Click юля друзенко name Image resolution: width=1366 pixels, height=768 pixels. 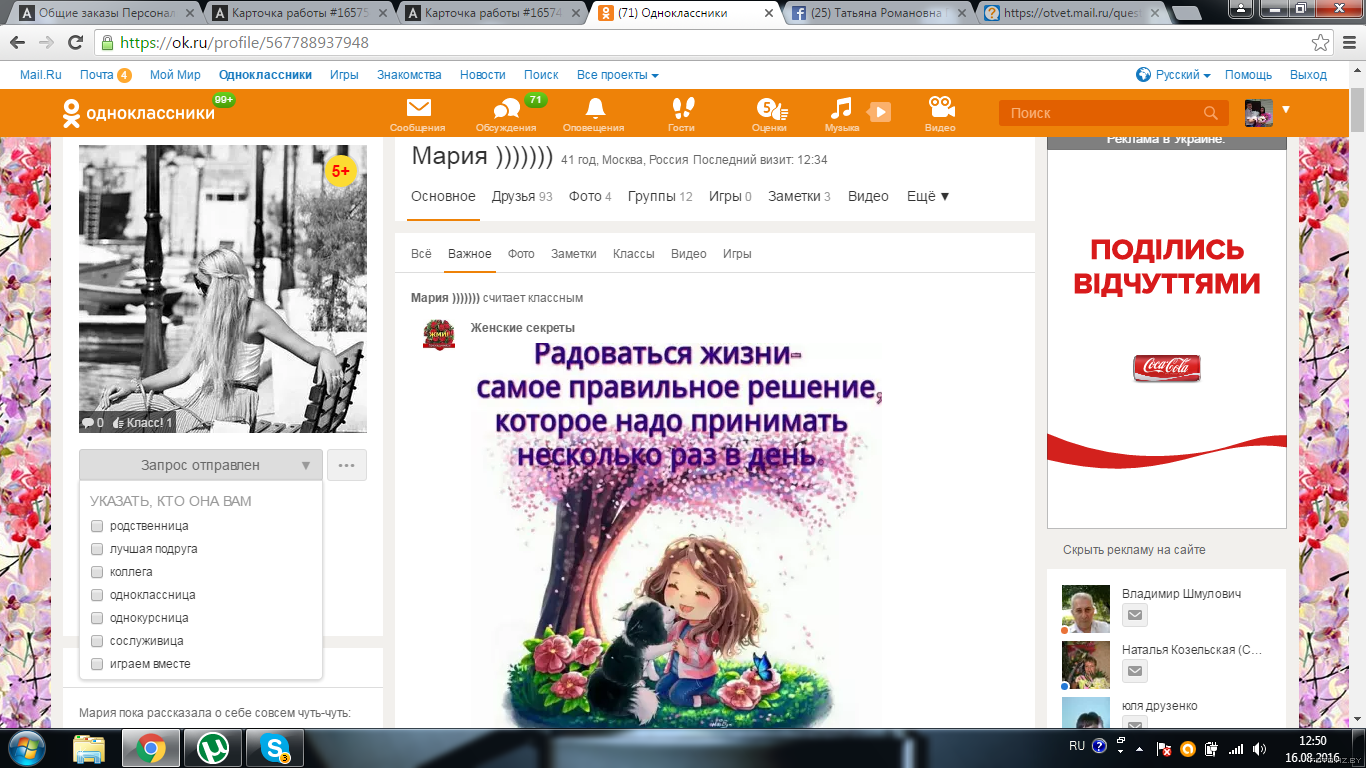[x=1159, y=706]
